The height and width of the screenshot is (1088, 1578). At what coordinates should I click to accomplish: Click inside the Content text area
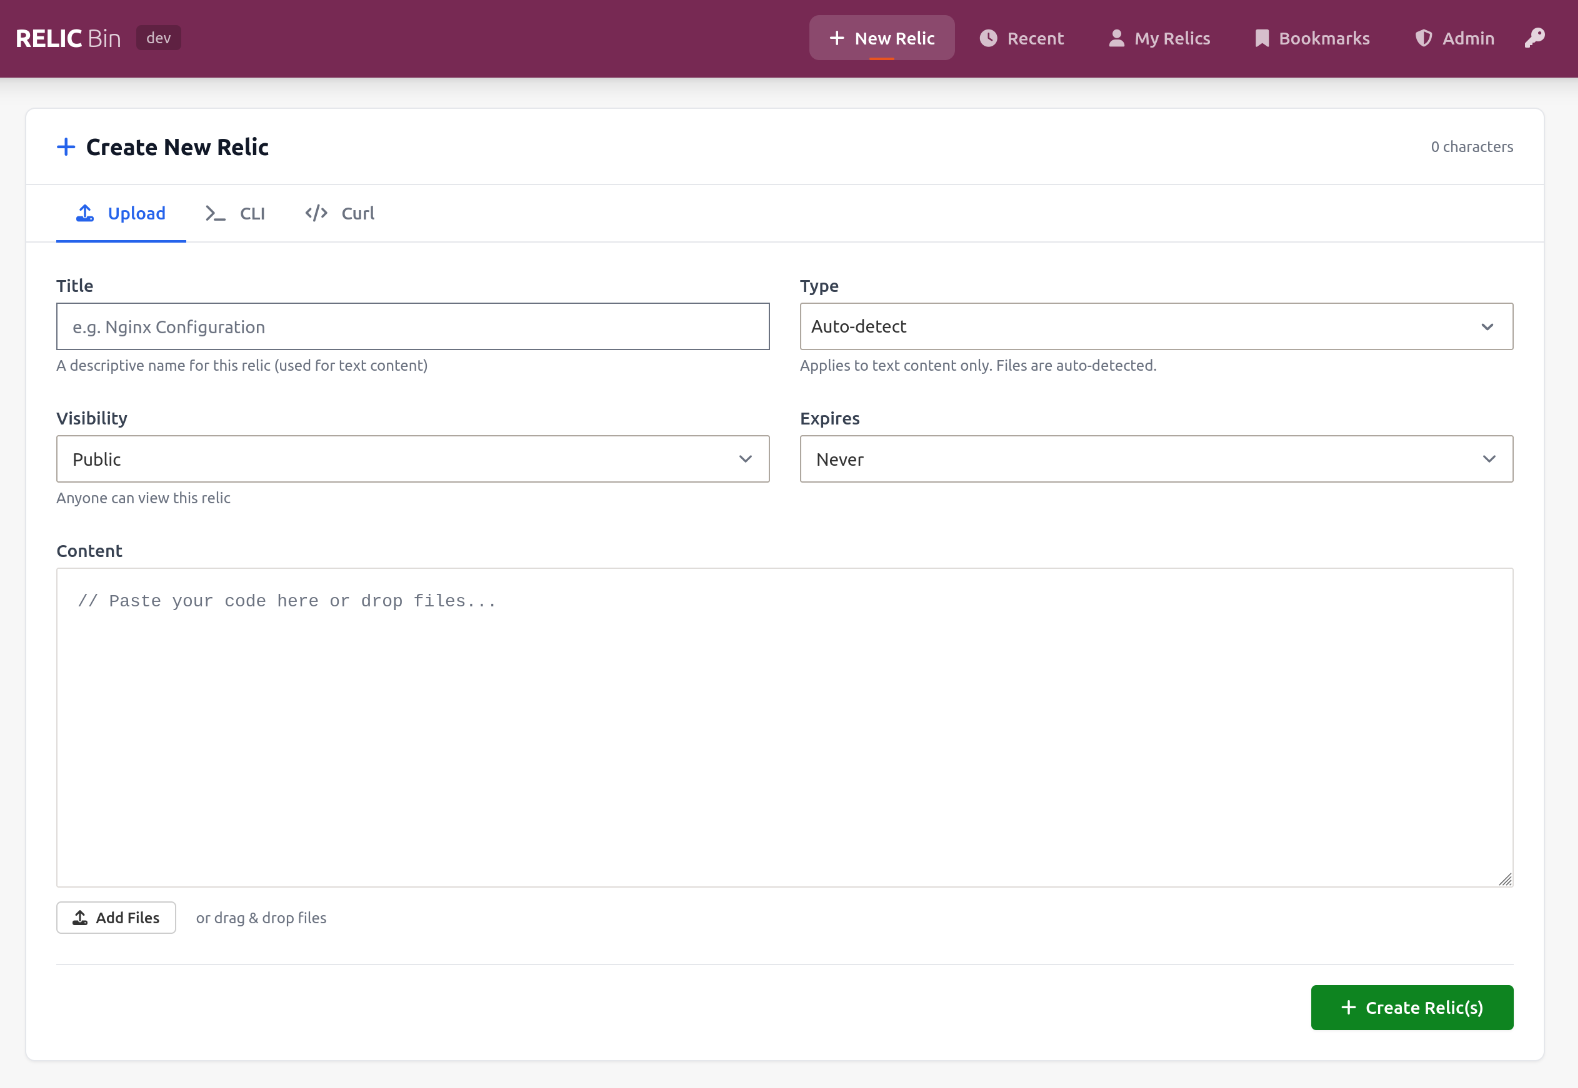pos(785,728)
